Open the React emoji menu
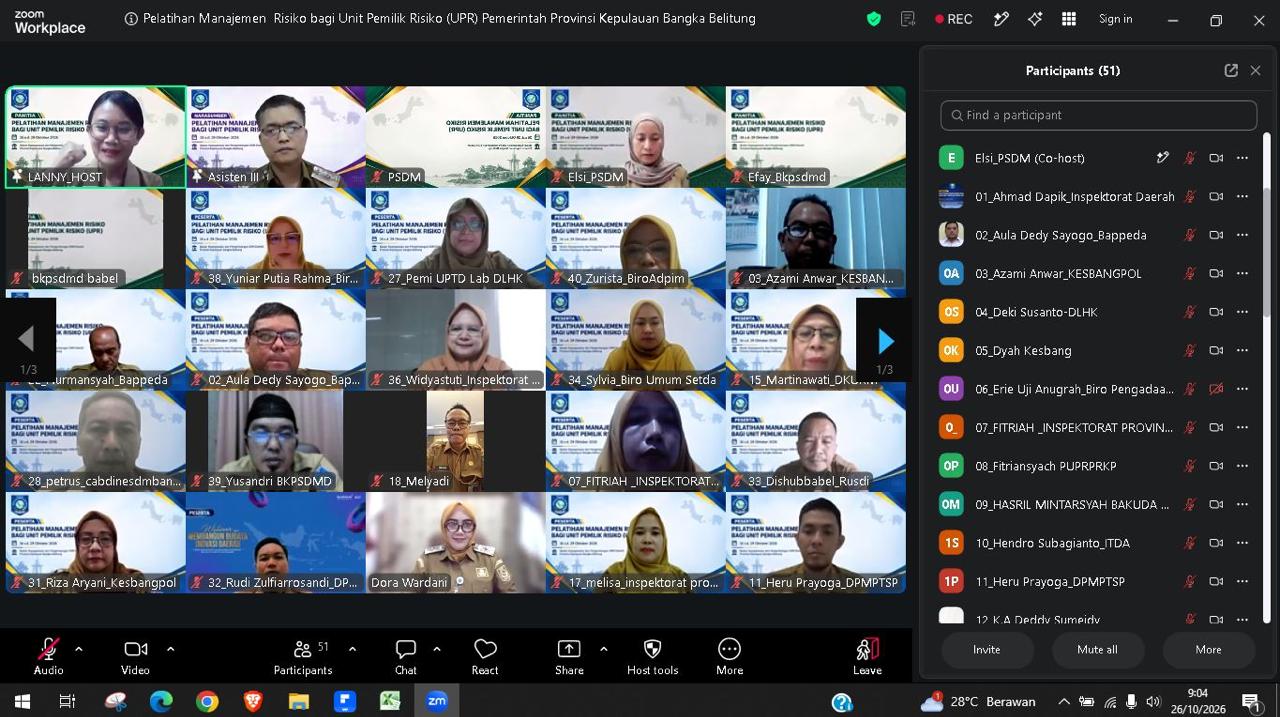 485,657
